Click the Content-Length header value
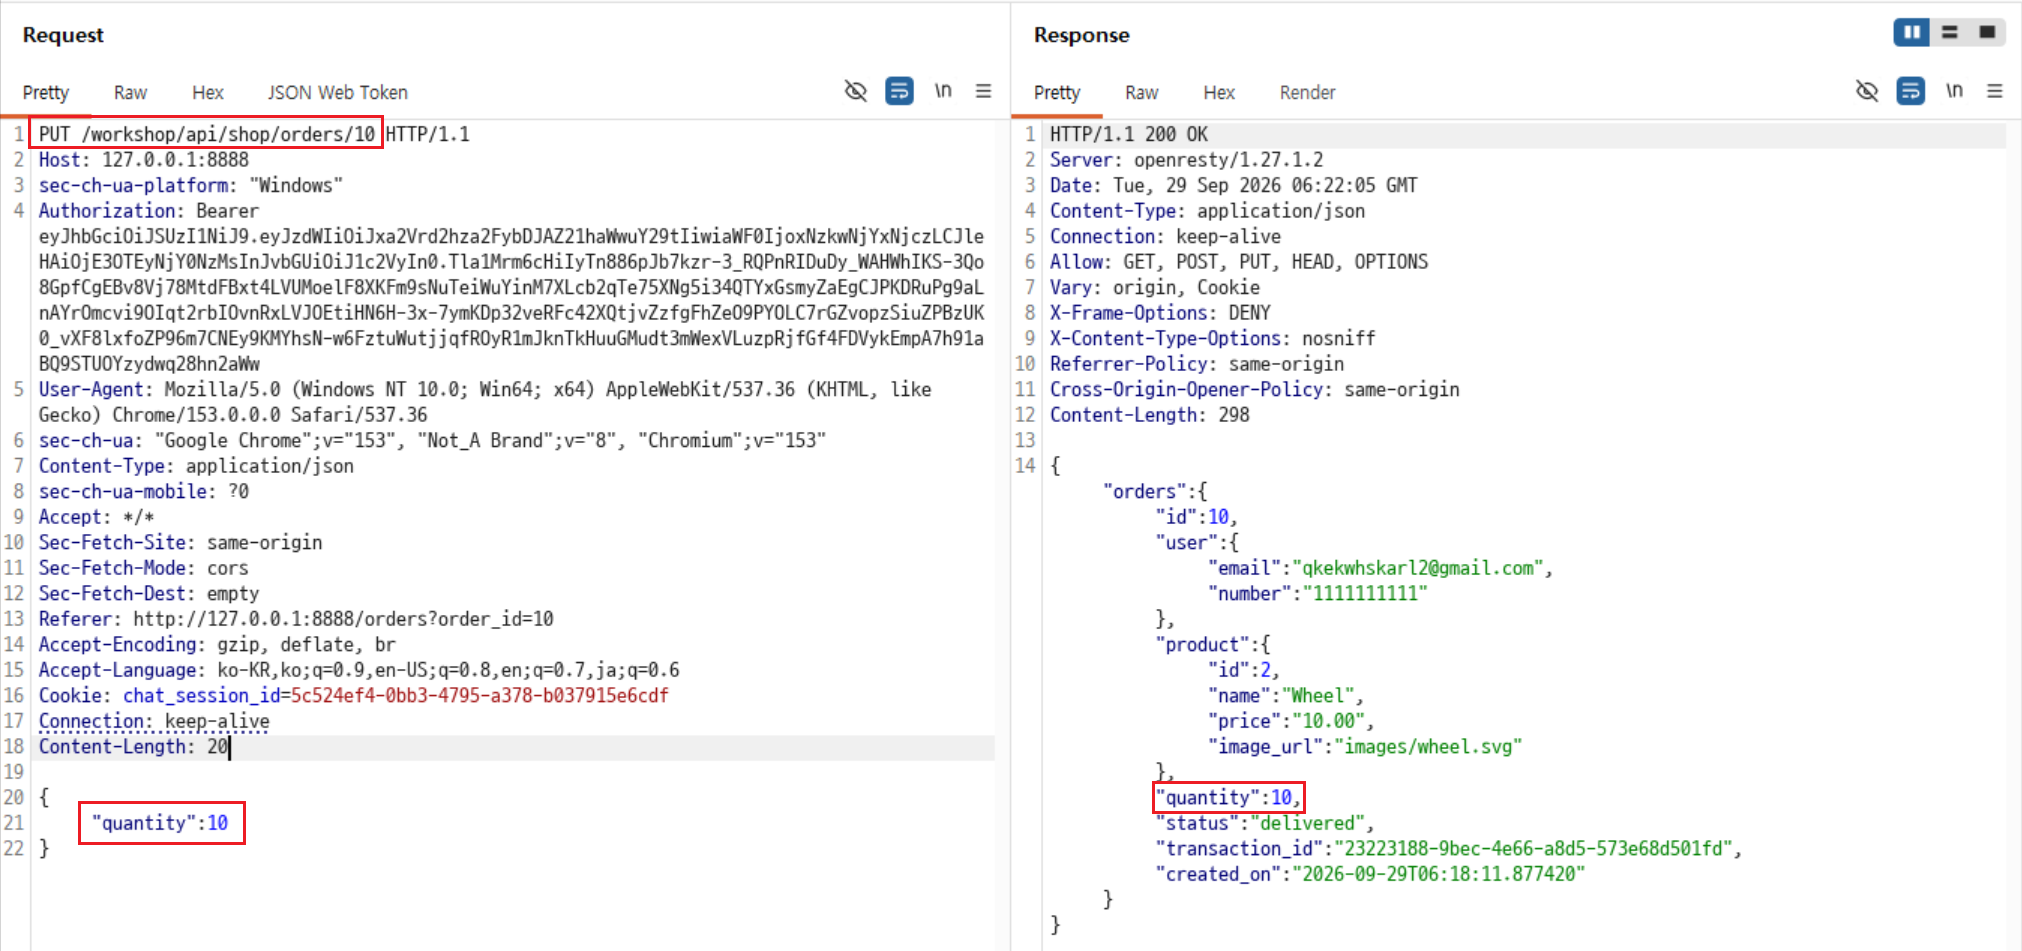Screen dimensions: 2022x951 pos(218,747)
